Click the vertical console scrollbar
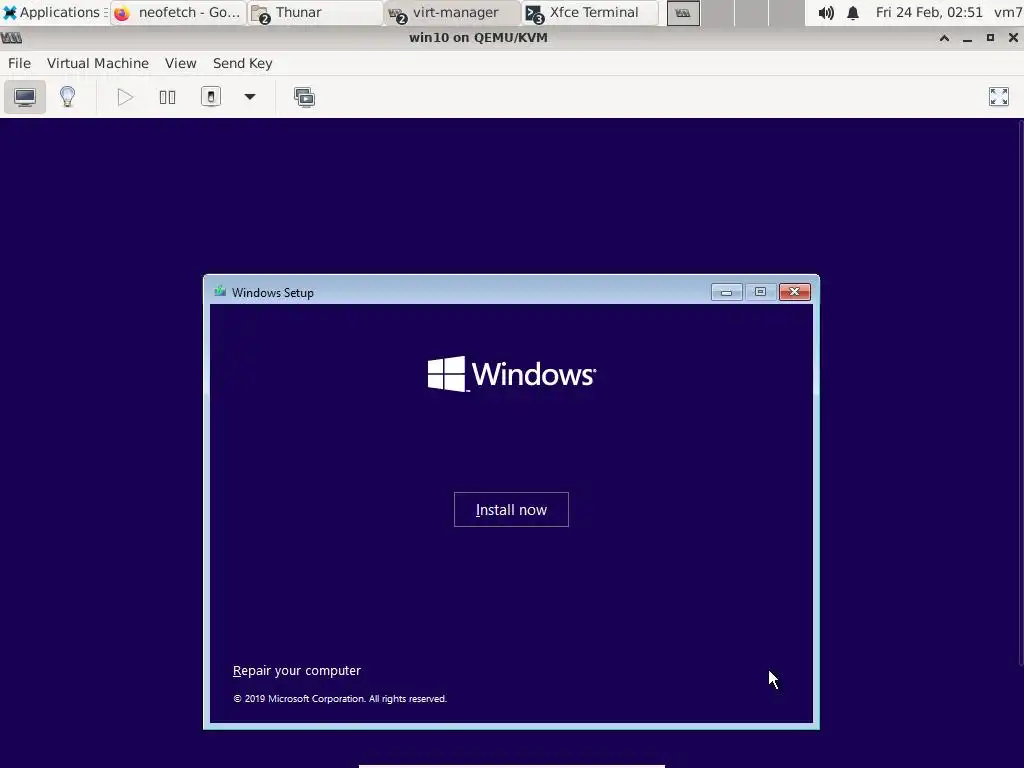This screenshot has width=1024, height=768. [x=1020, y=392]
